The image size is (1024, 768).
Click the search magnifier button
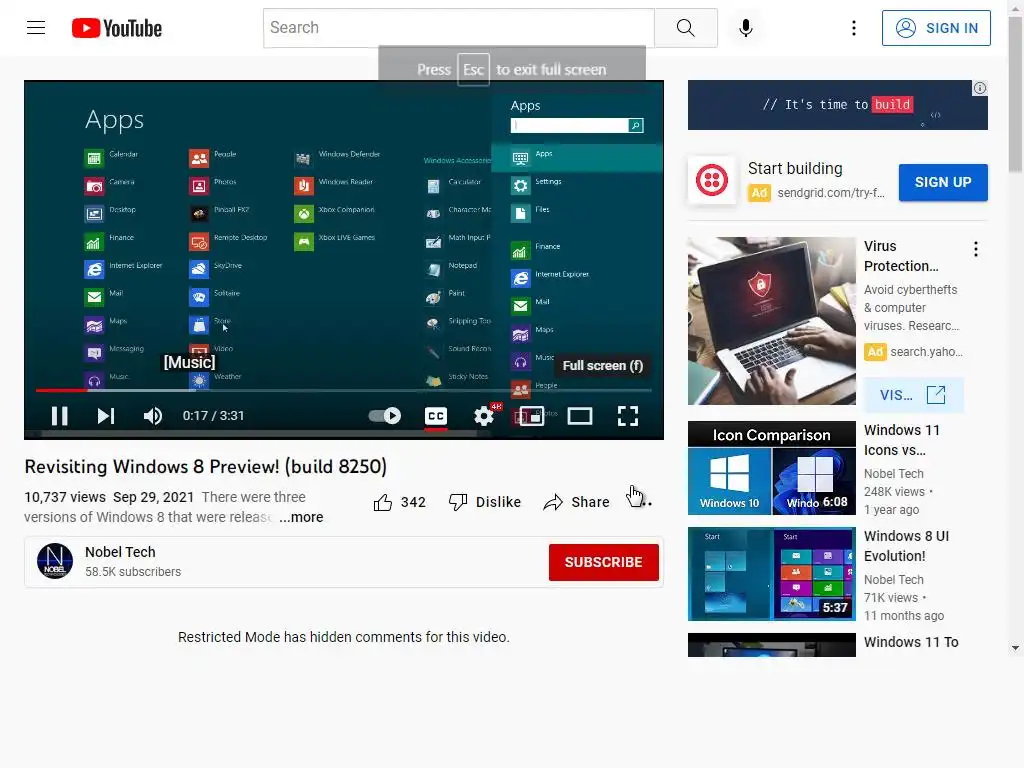(686, 28)
